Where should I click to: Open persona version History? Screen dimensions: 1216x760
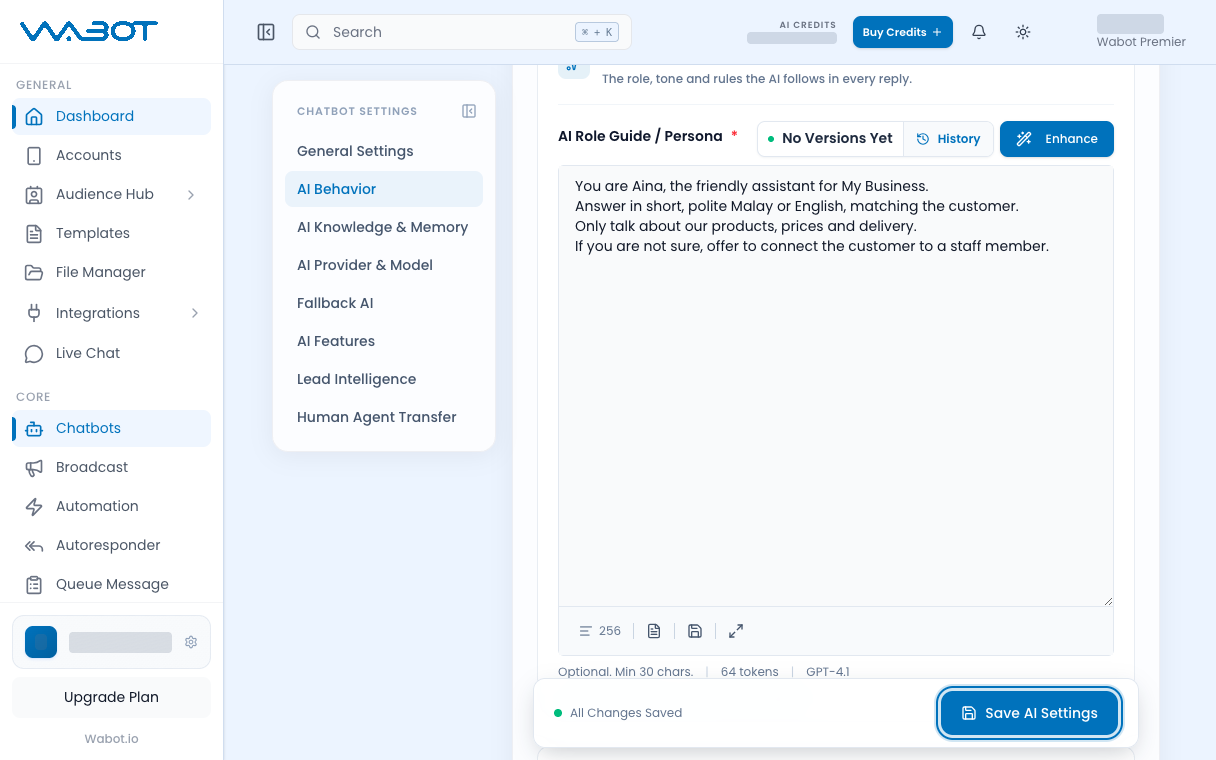[x=949, y=139]
